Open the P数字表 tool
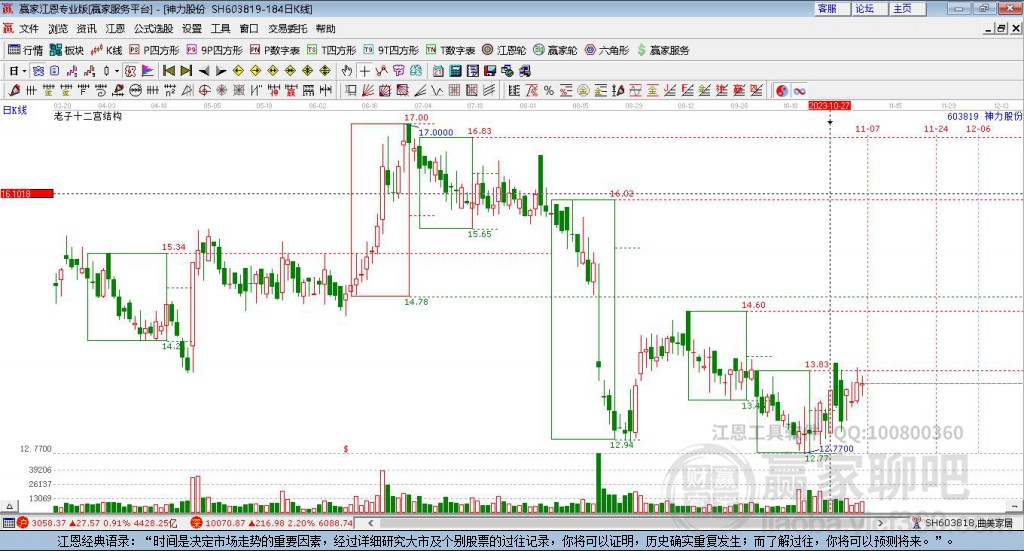Image resolution: width=1024 pixels, height=551 pixels. [x=275, y=50]
